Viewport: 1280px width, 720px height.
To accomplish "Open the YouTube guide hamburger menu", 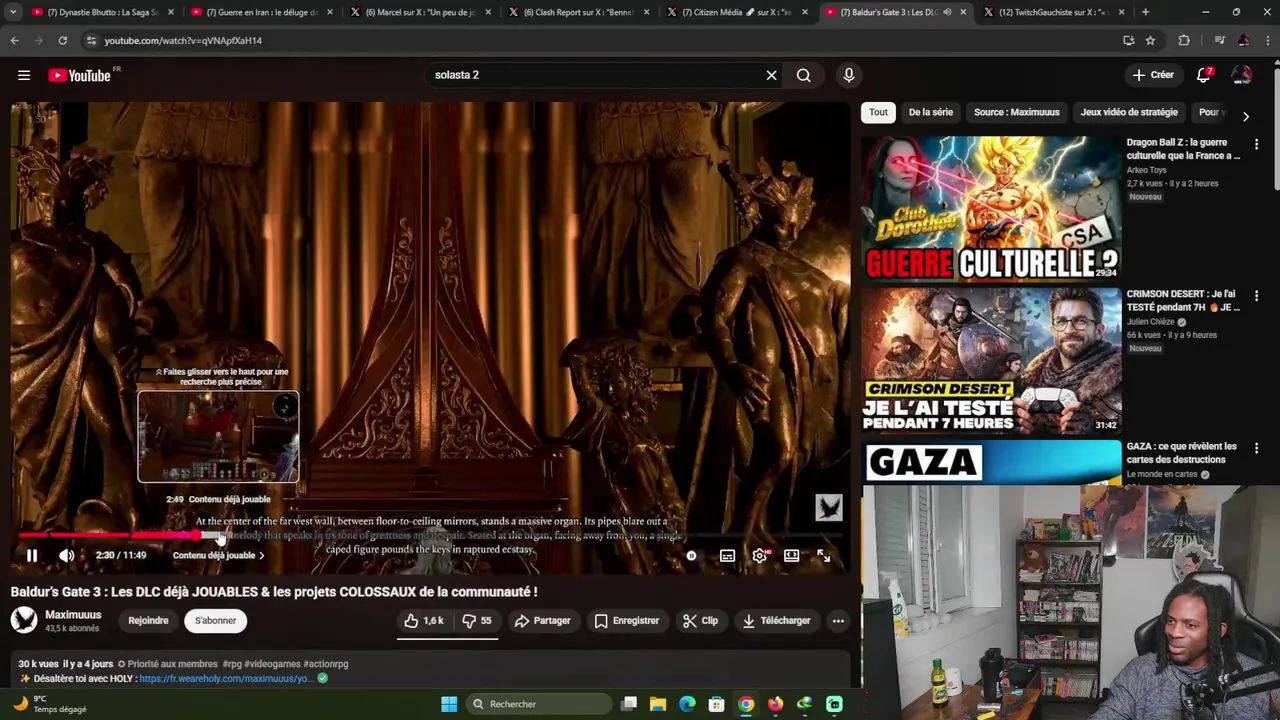I will 24,75.
